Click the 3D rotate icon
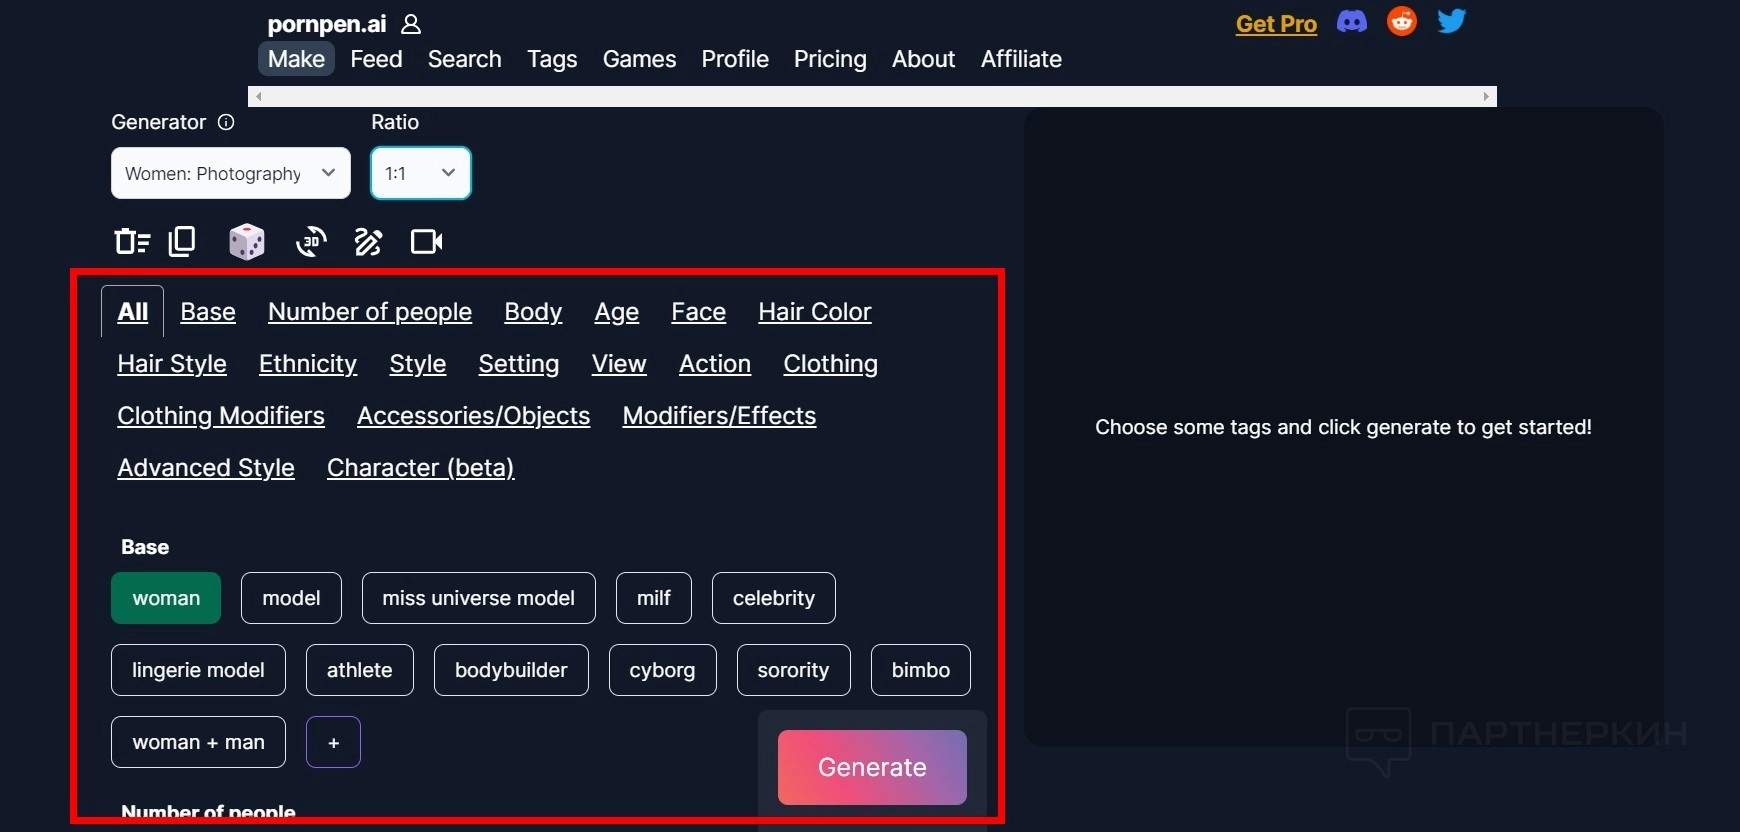Viewport: 1740px width, 832px height. pos(311,242)
